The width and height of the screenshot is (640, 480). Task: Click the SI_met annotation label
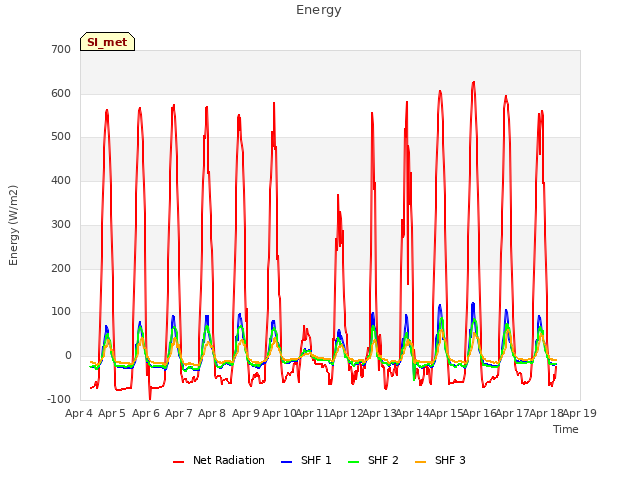[107, 42]
